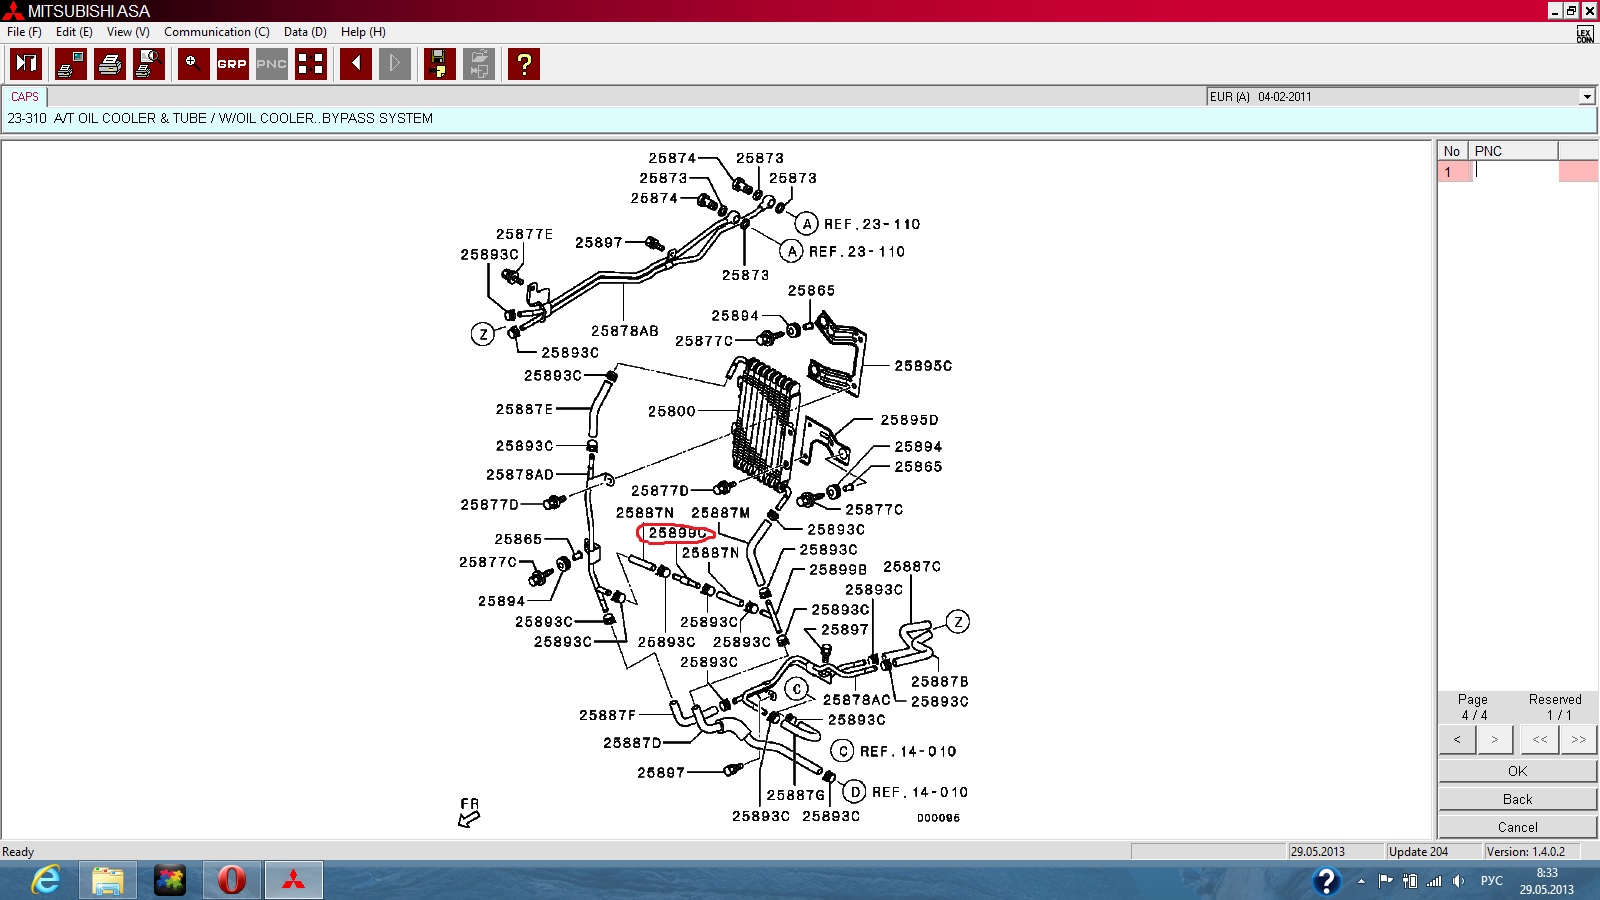This screenshot has height=900, width=1600.
Task: Click the circled part number 25899C
Action: (677, 533)
